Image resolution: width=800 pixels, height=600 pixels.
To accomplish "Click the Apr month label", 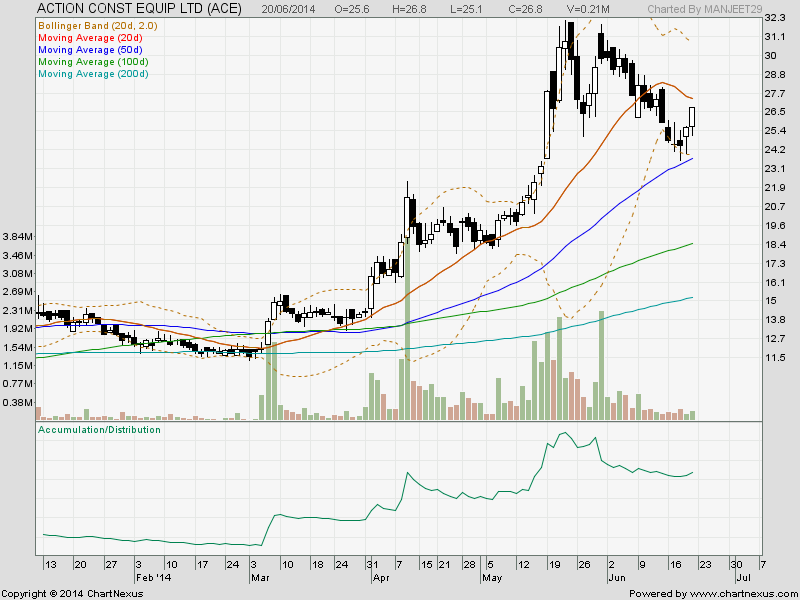I will (381, 578).
